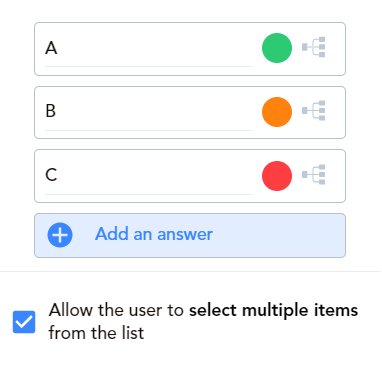Image resolution: width=382 pixels, height=367 pixels.
Task: Click the "Allow the user to" label text
Action: 116,310
